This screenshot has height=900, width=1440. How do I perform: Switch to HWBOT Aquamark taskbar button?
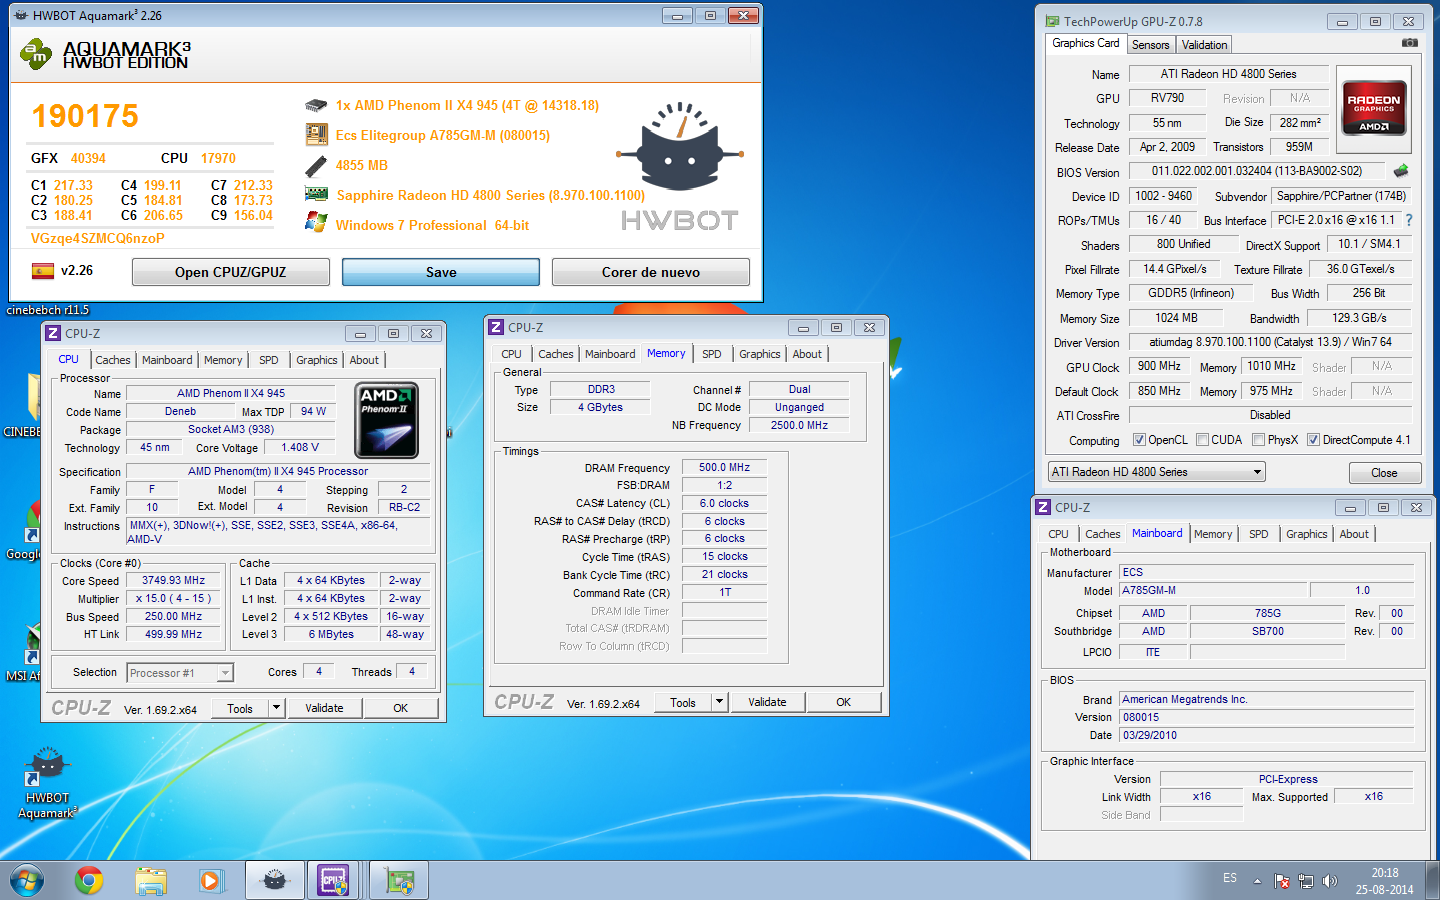tap(274, 881)
